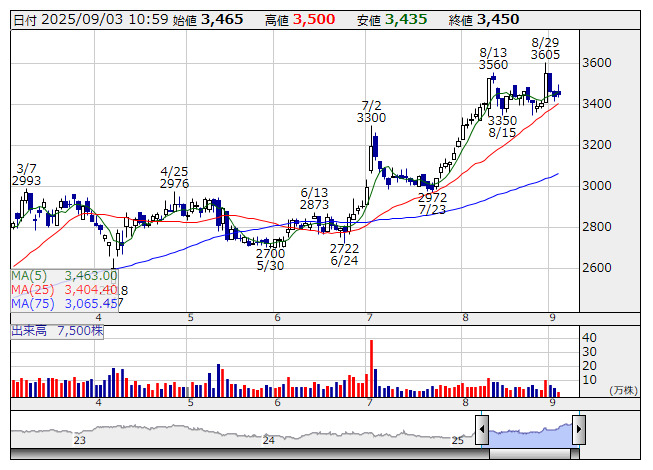Click the 3350 8/15 low annotation
The height and width of the screenshot is (470, 653).
click(x=502, y=127)
